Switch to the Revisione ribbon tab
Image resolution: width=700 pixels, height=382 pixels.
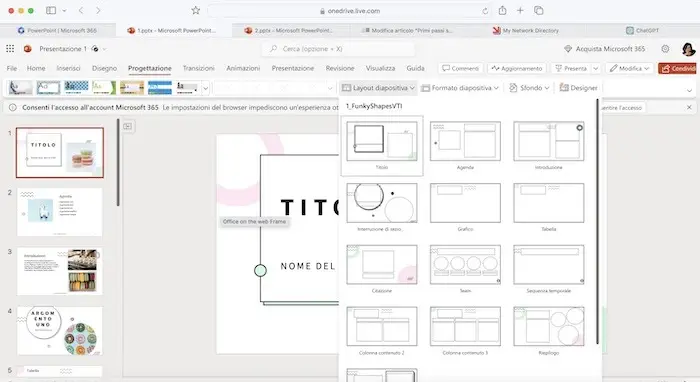point(340,68)
